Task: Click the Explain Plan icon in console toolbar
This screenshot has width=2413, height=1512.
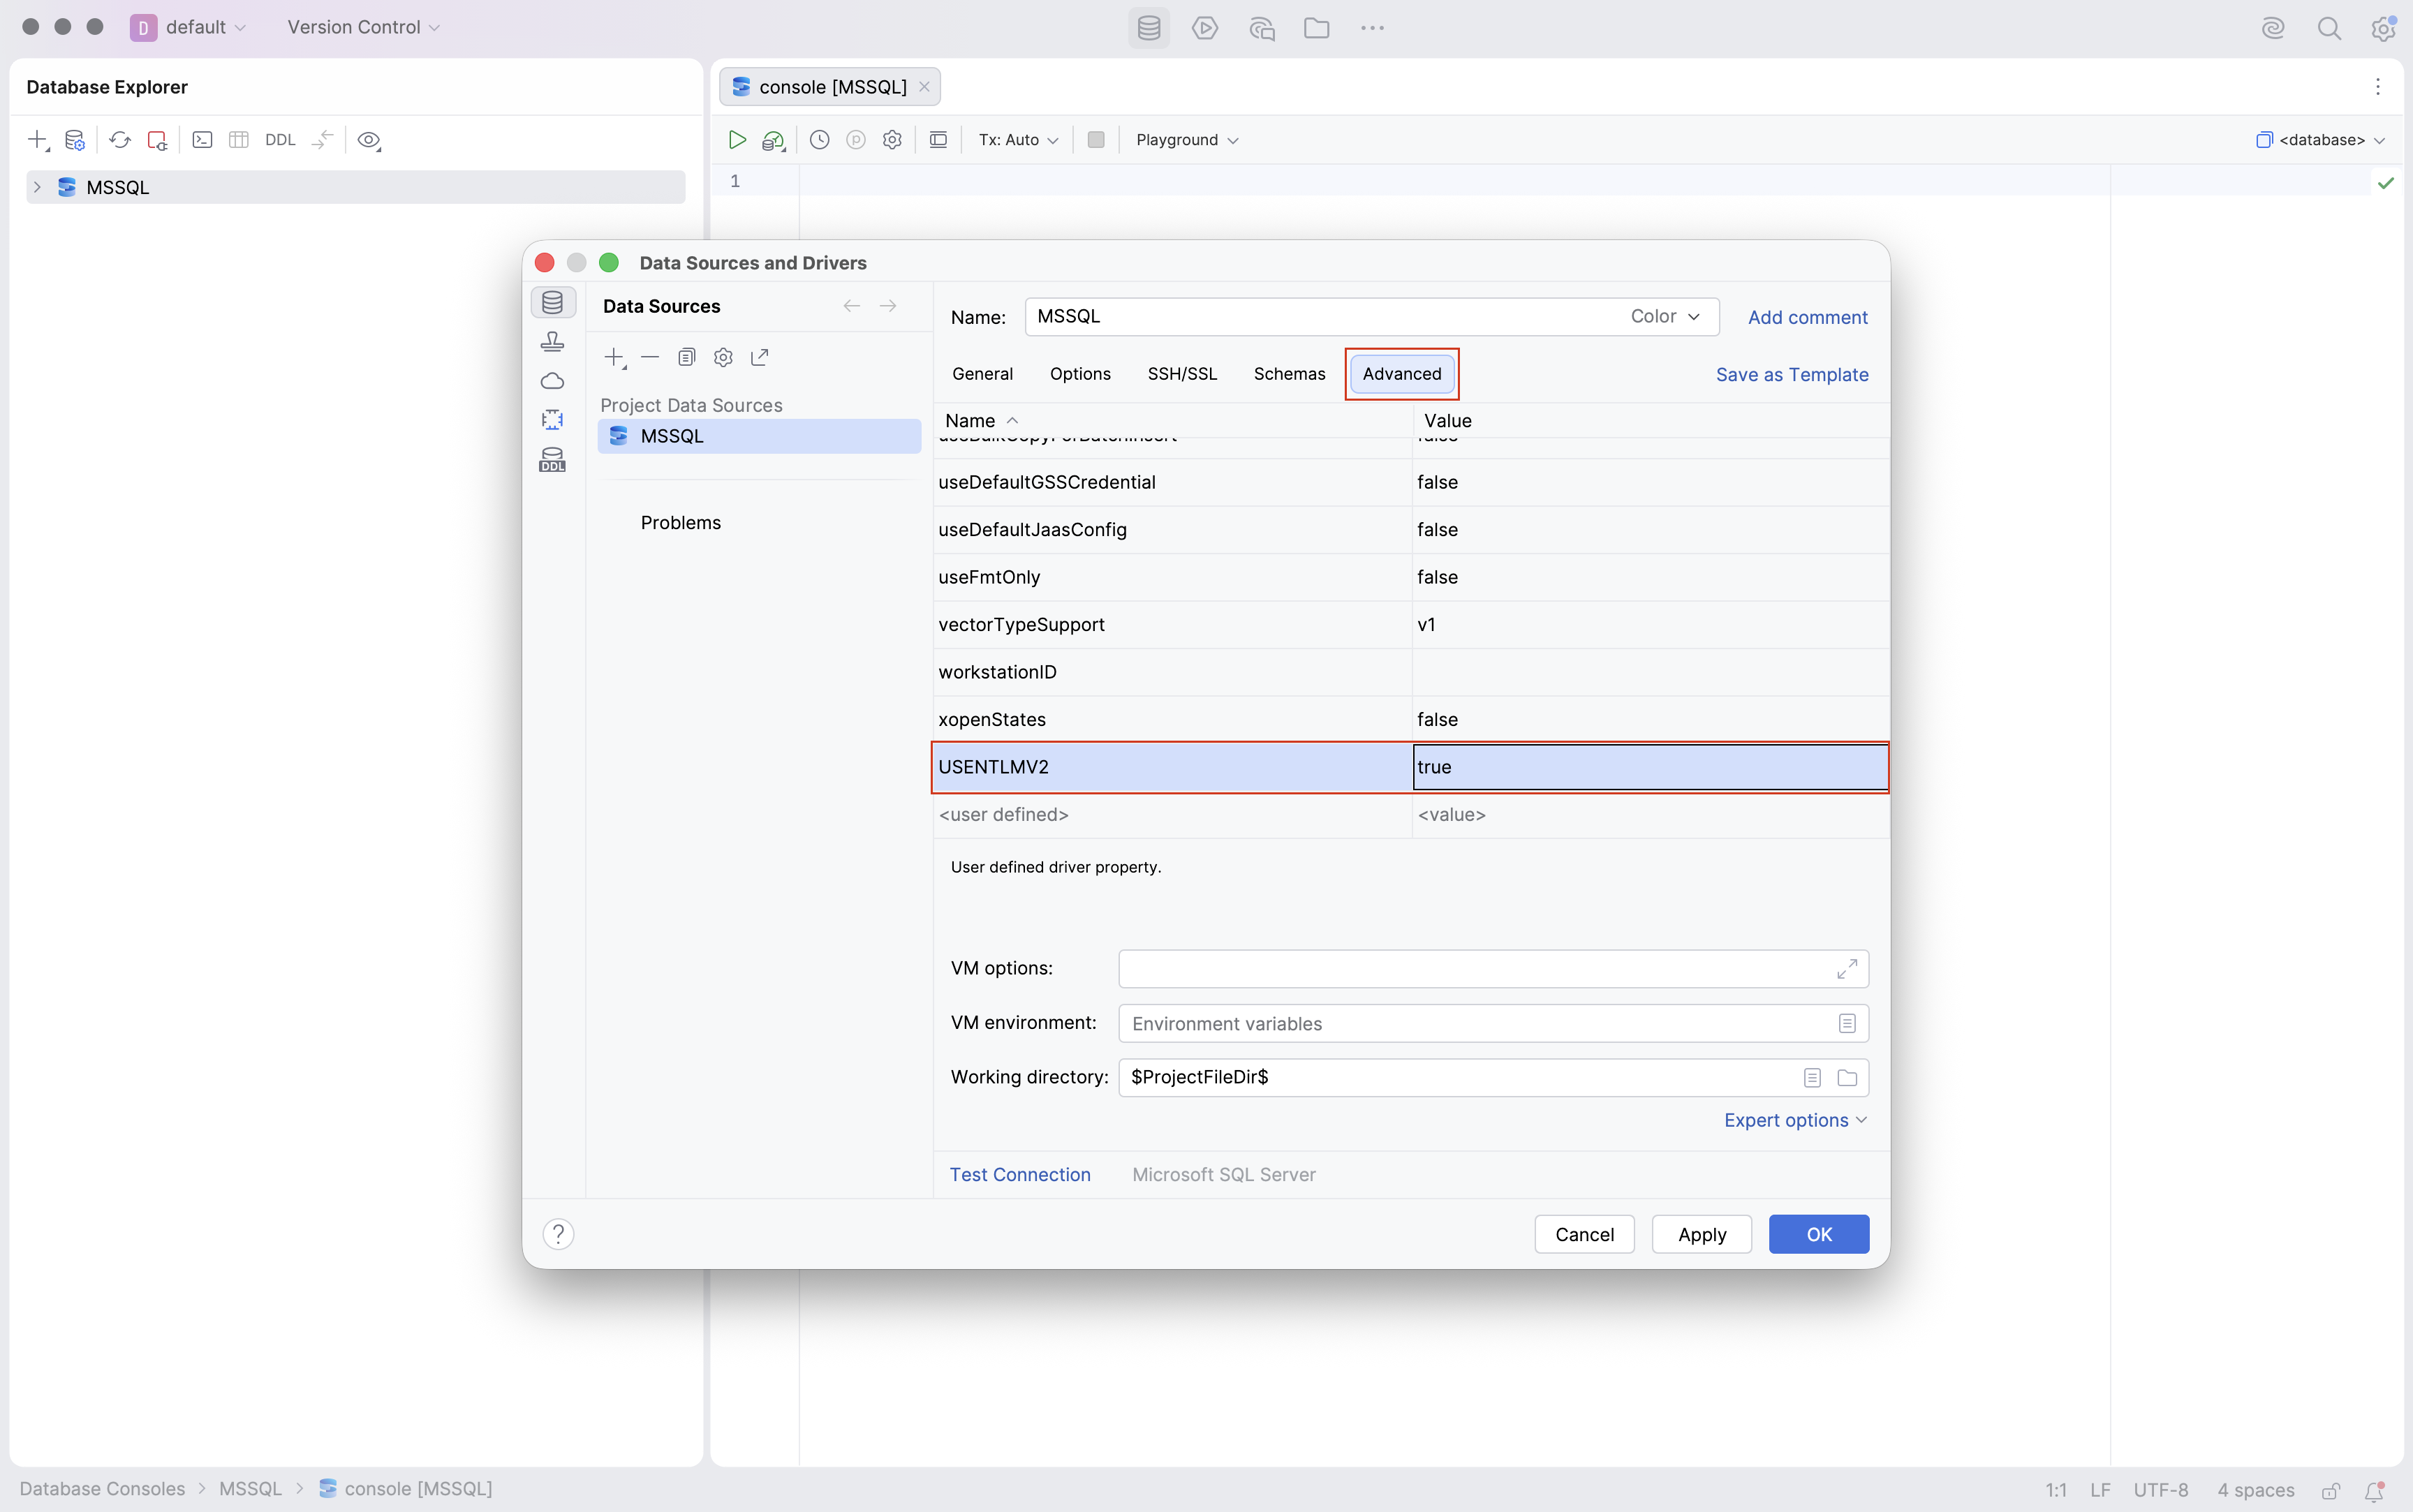Action: click(773, 141)
